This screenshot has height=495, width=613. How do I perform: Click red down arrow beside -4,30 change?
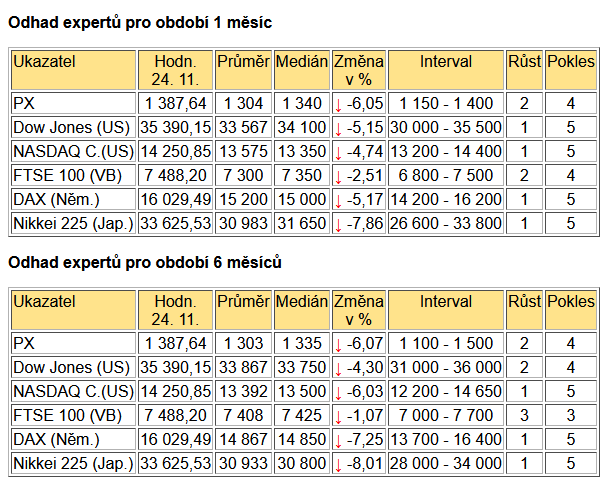(x=338, y=368)
